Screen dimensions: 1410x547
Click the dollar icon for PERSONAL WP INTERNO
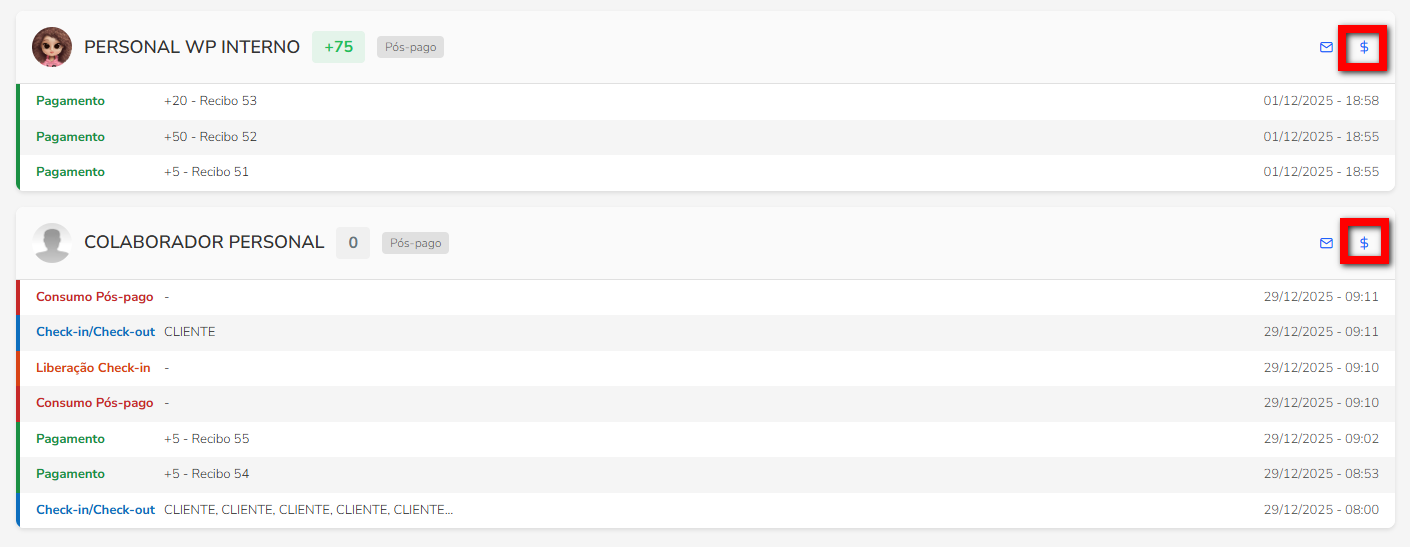1363,47
